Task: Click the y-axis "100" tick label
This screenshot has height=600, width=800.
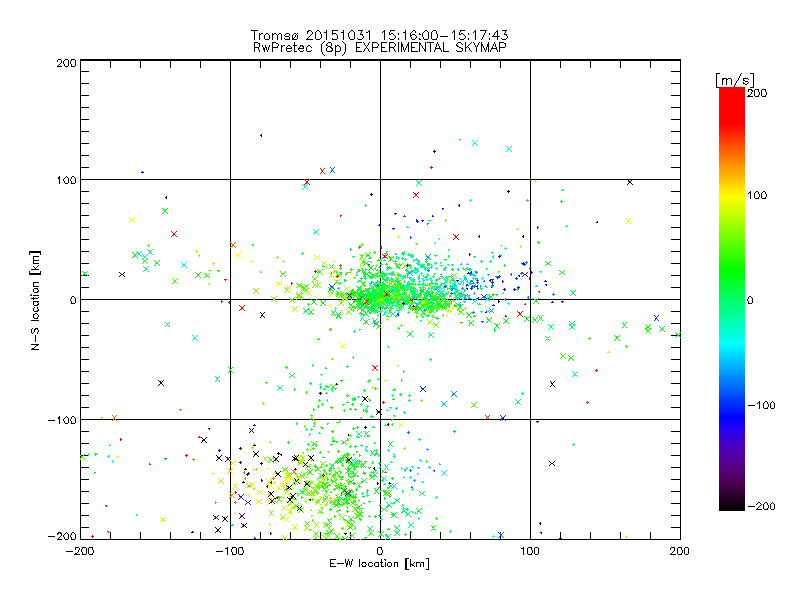Action: click(66, 180)
